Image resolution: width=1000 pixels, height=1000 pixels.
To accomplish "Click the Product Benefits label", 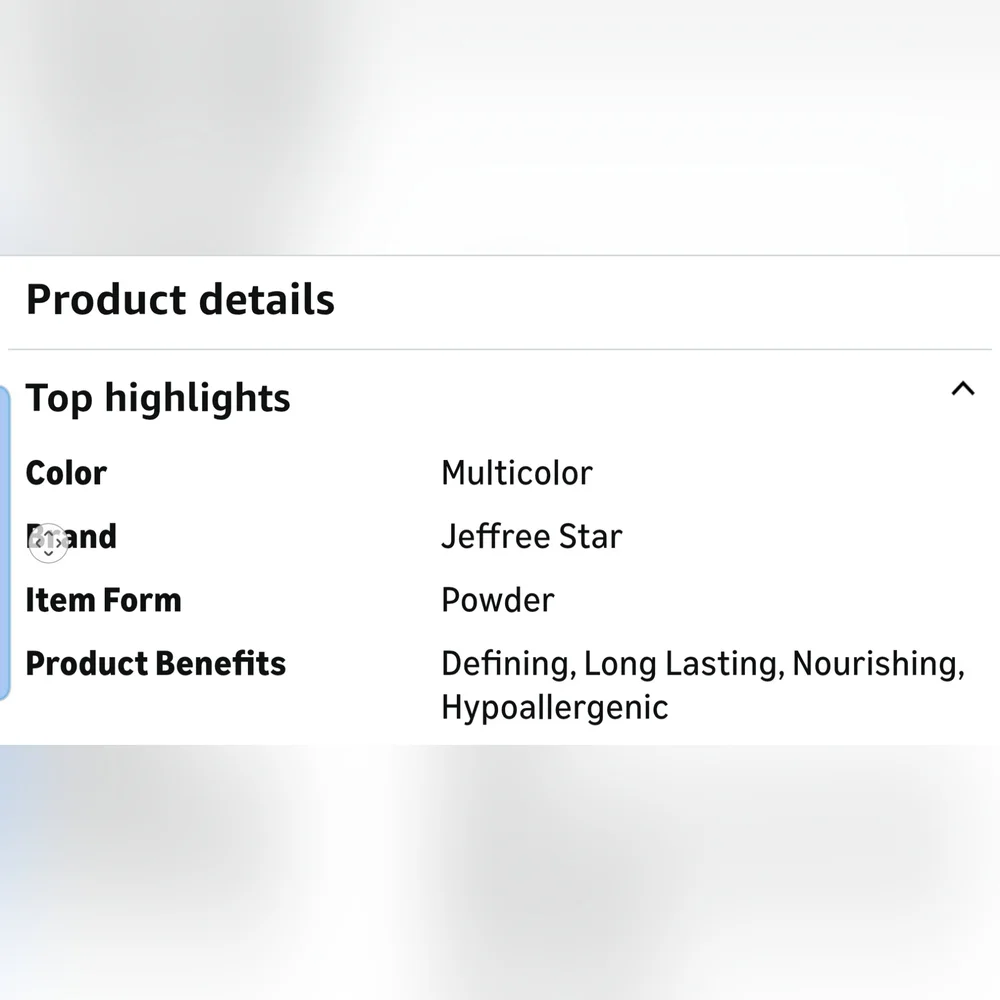I will pyautogui.click(x=155, y=664).
